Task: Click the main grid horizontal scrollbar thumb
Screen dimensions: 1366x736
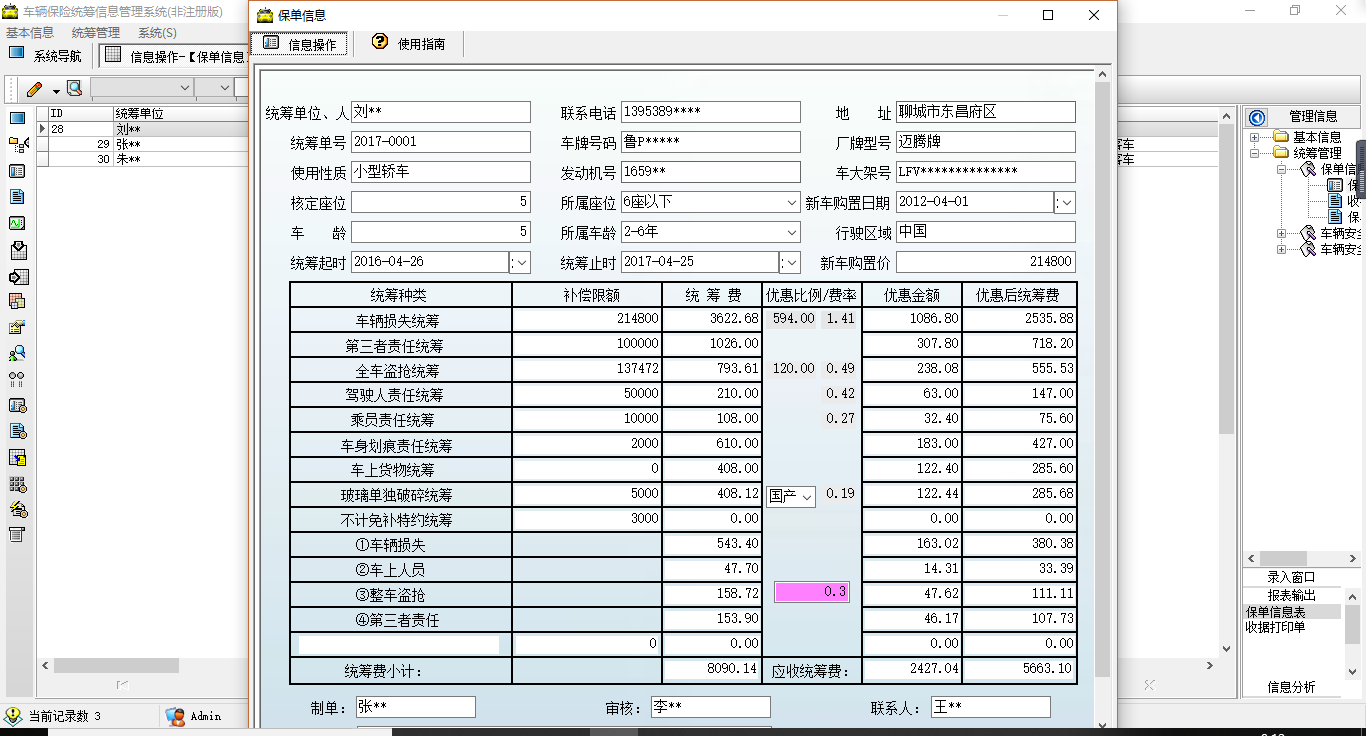Action: [x=116, y=665]
